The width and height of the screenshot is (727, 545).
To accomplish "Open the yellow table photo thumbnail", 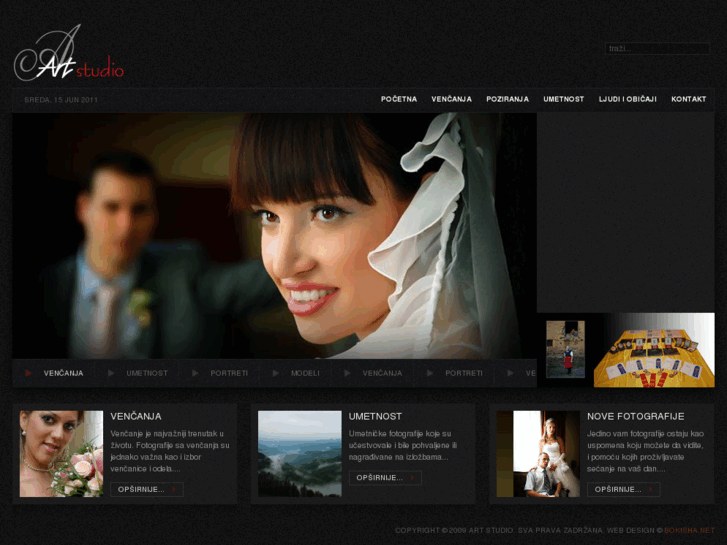I will [654, 350].
